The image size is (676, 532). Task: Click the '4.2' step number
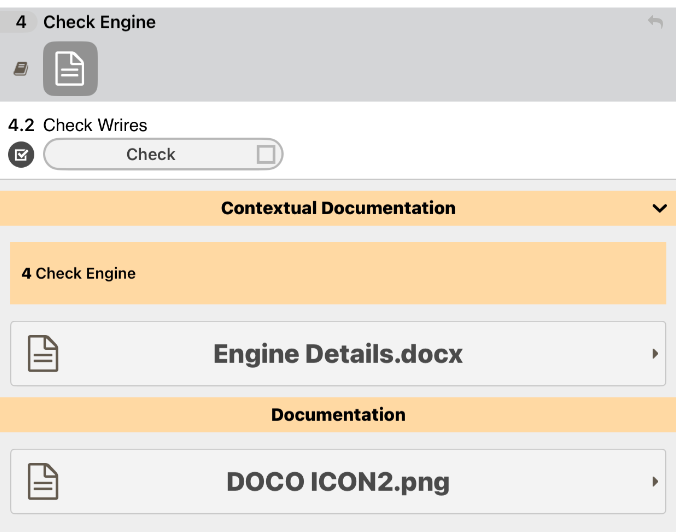(21, 125)
